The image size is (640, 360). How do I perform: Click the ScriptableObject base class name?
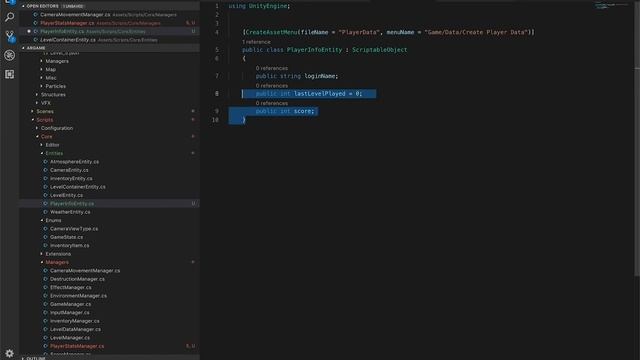click(380, 50)
